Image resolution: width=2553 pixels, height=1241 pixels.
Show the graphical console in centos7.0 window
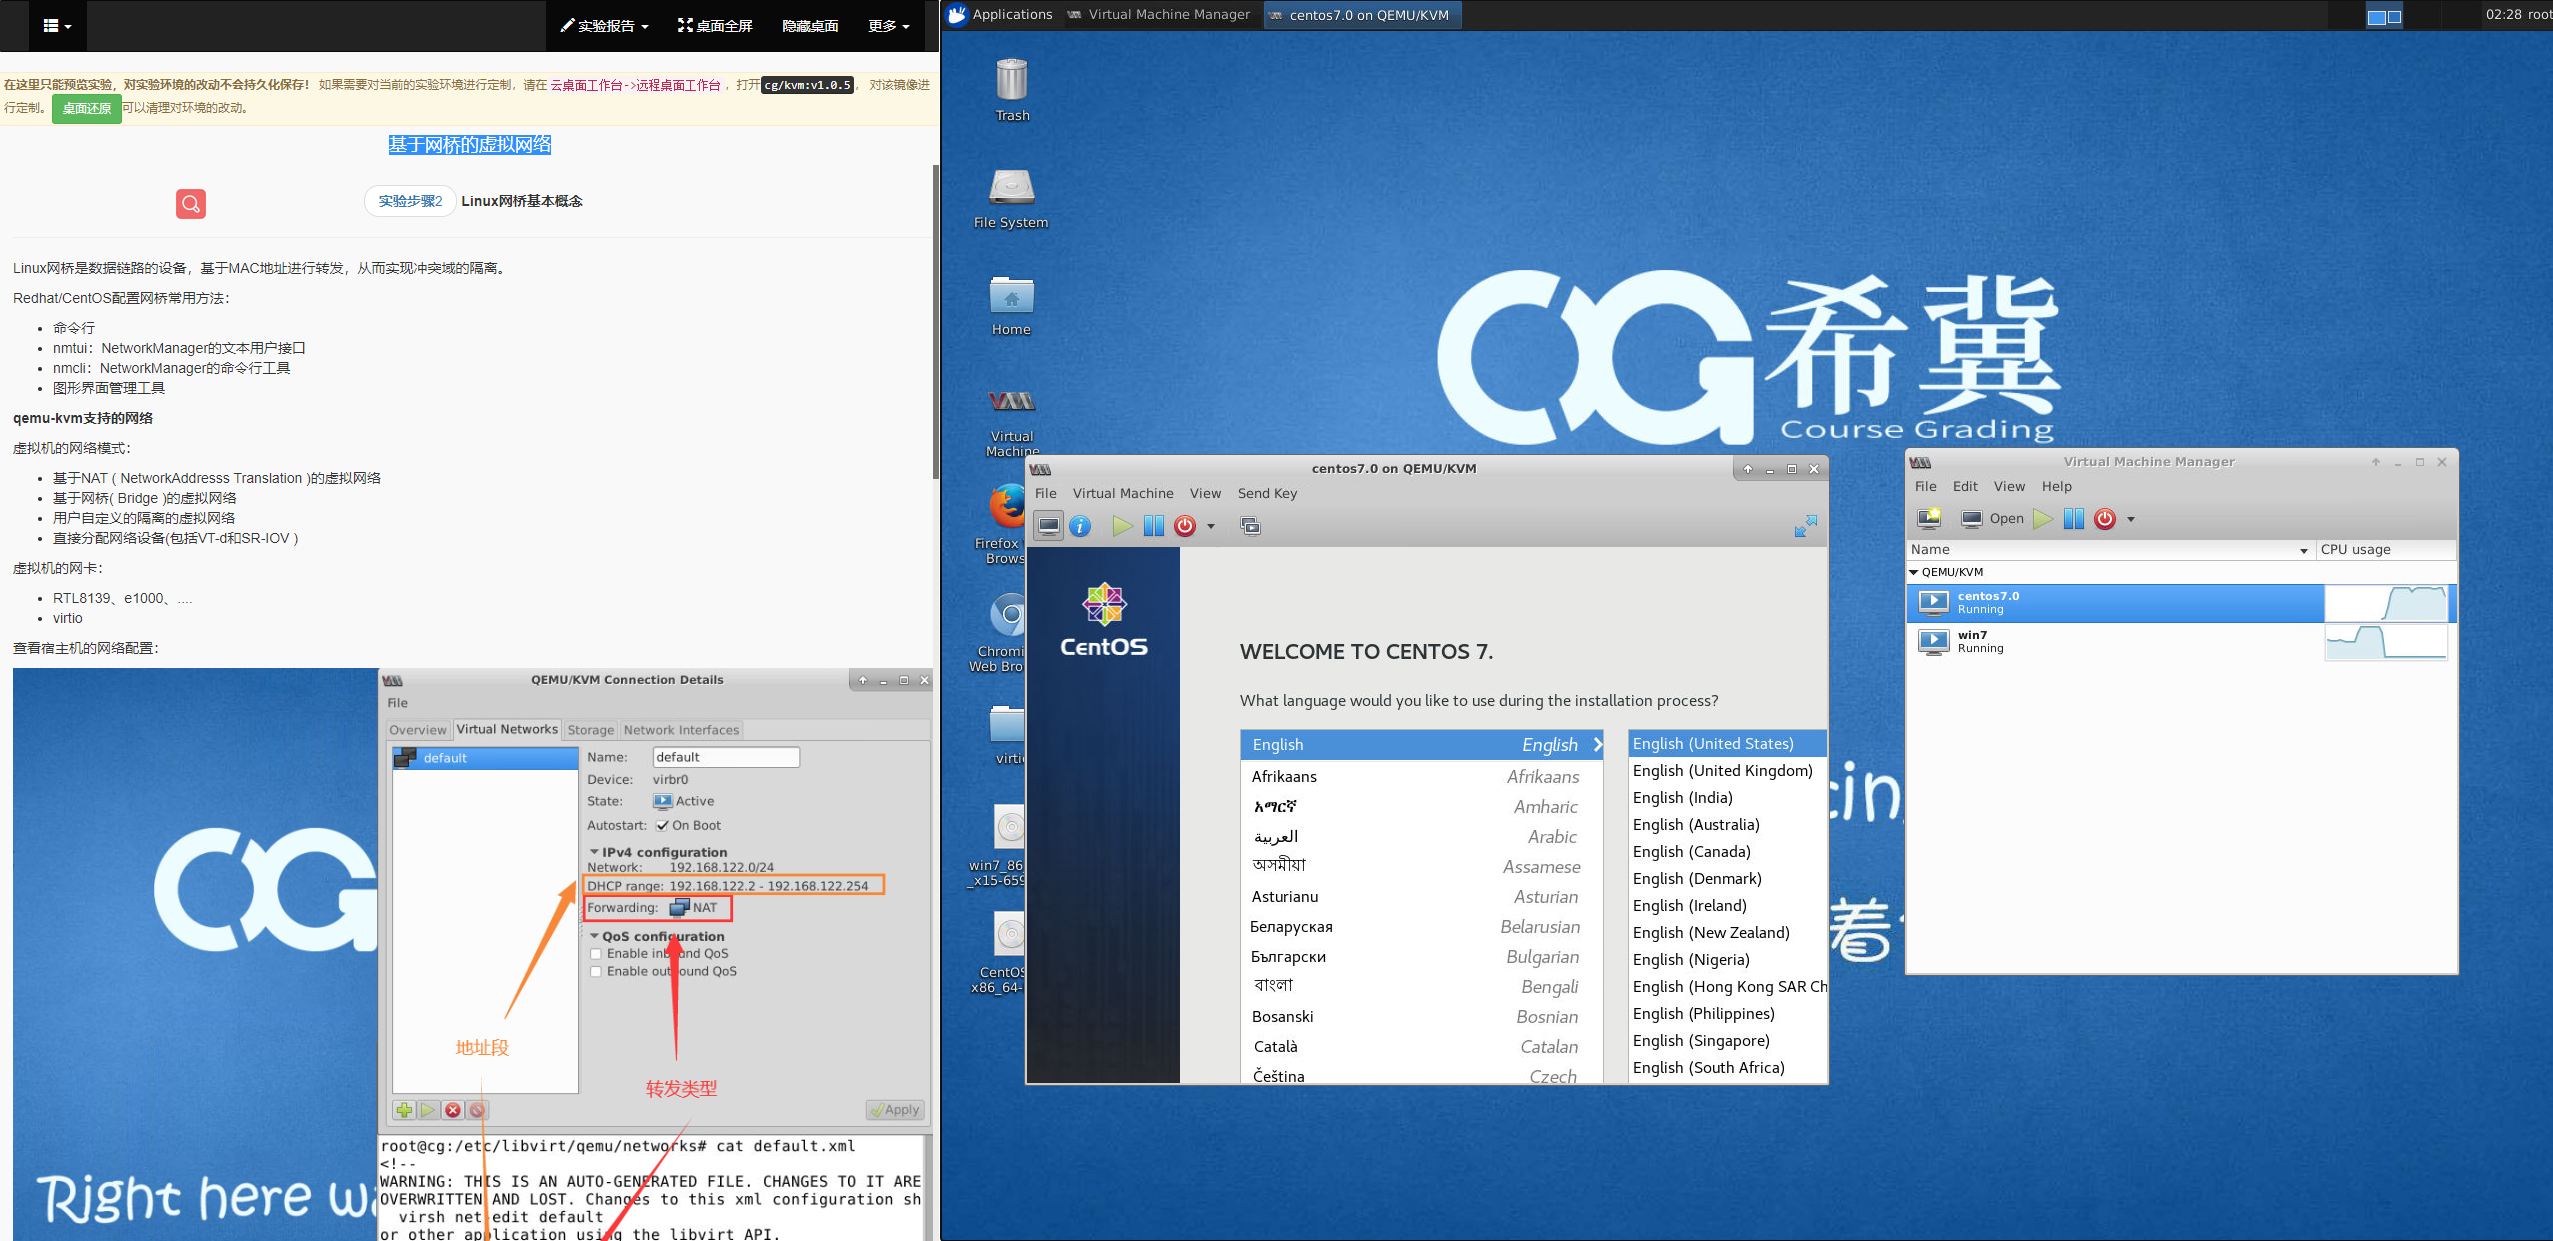click(1049, 526)
